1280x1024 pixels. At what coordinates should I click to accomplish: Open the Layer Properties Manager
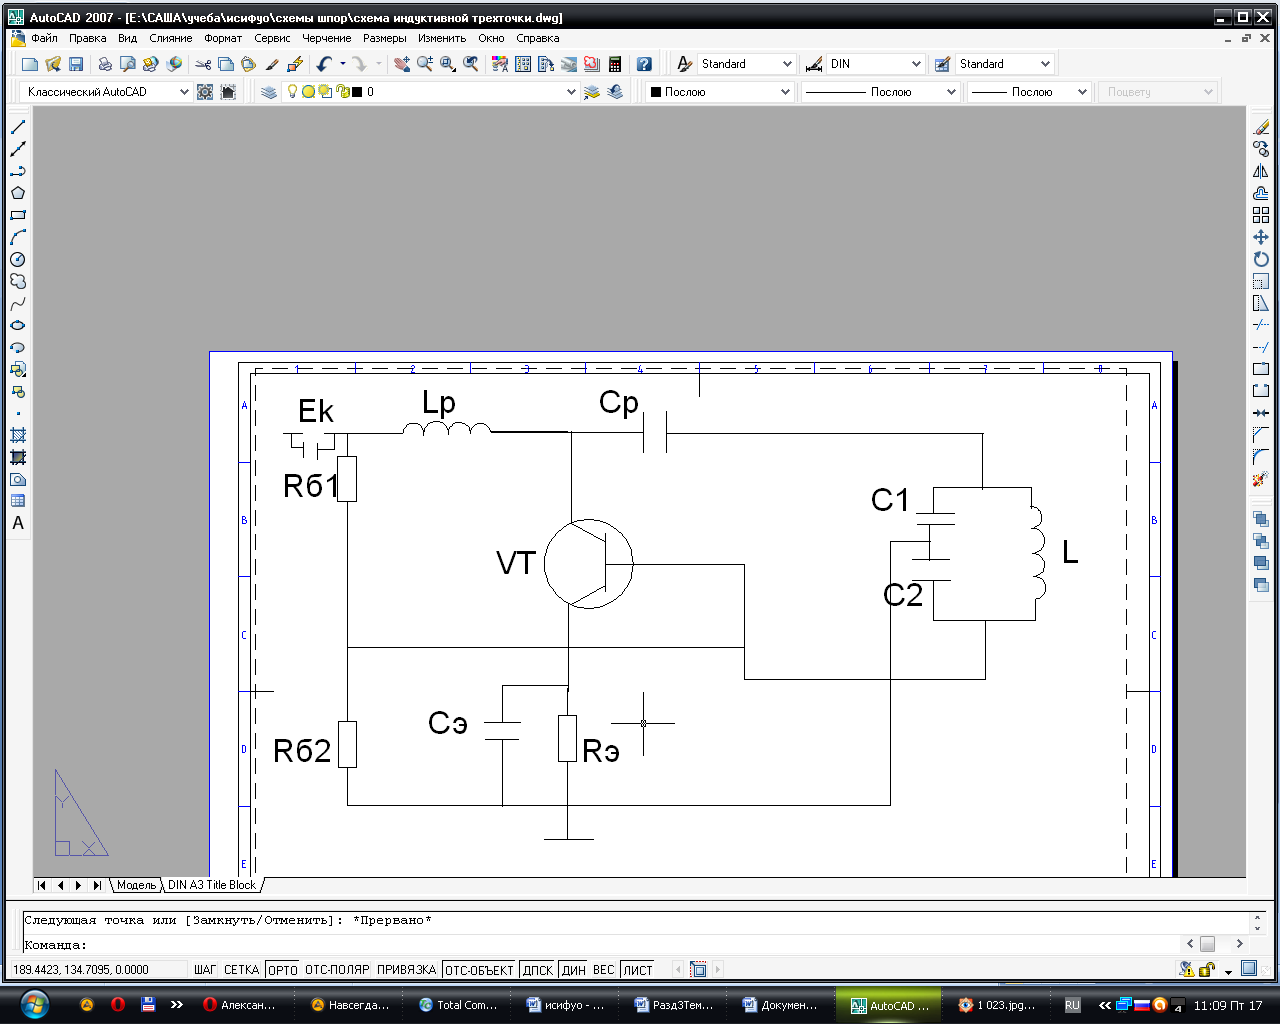(x=269, y=91)
